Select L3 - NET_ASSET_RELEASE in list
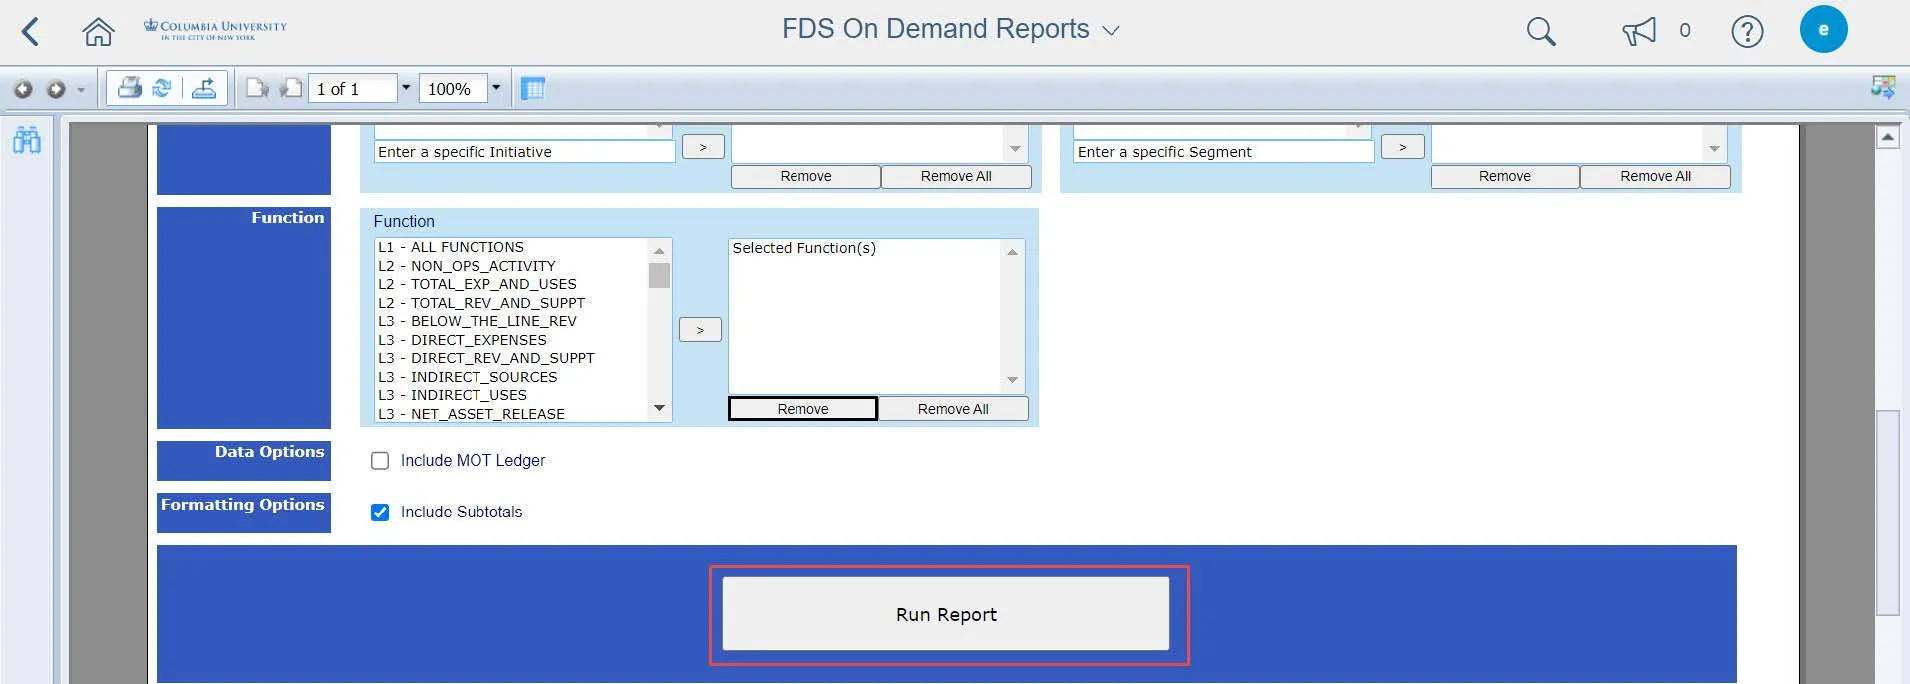1910x684 pixels. tap(511, 414)
